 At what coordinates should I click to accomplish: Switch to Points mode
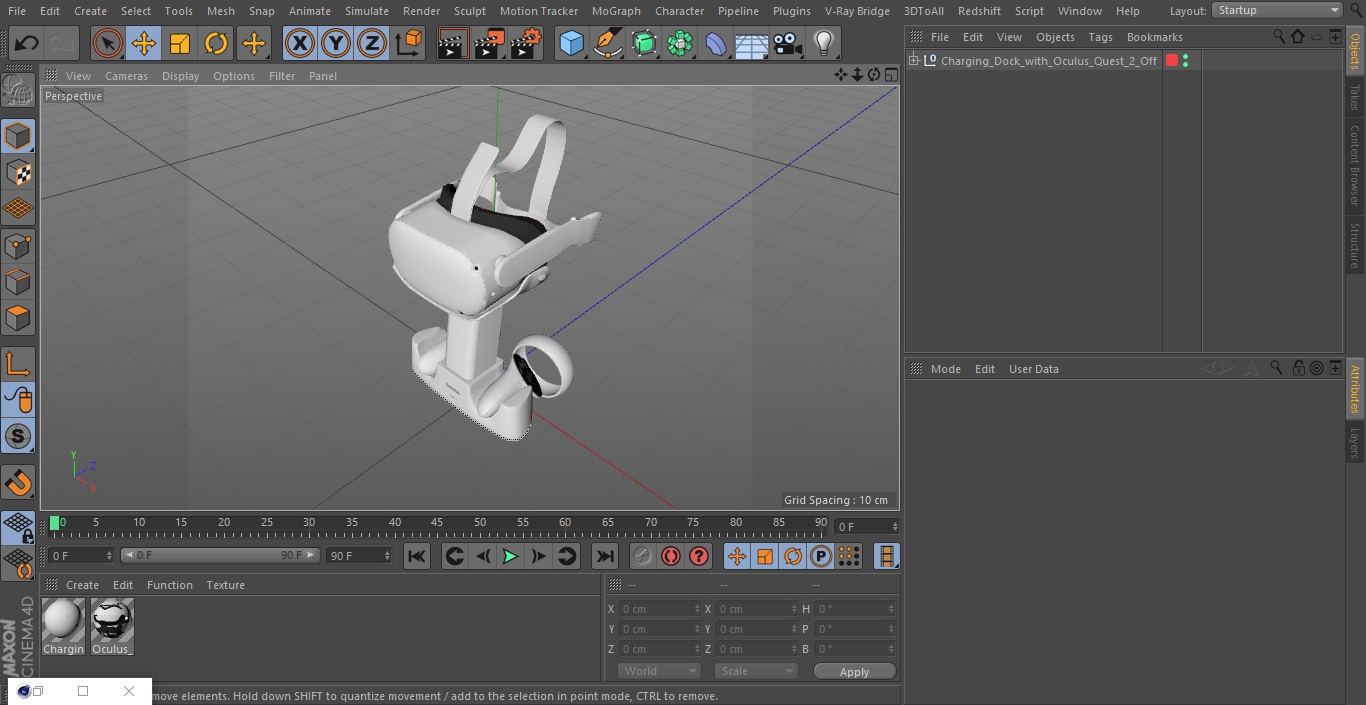coord(18,245)
